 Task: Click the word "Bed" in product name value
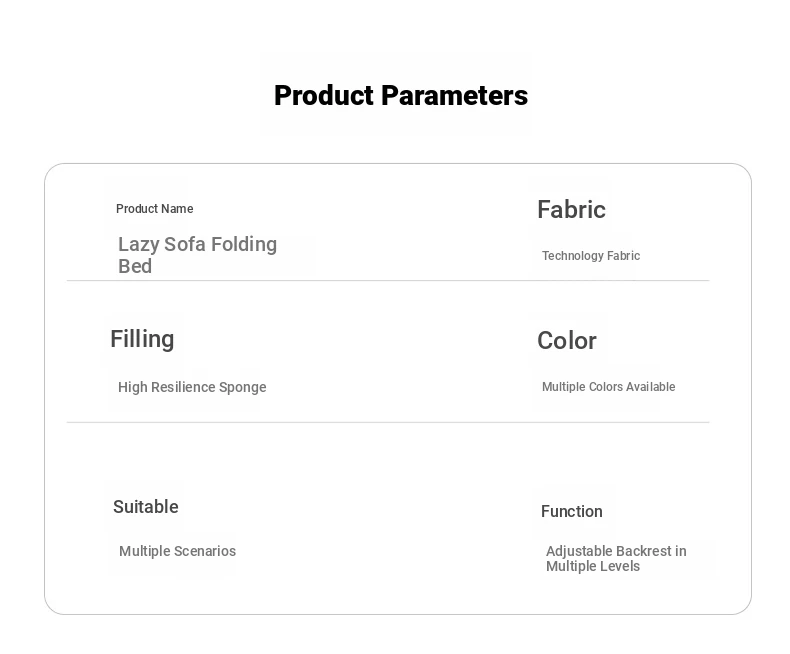135,266
